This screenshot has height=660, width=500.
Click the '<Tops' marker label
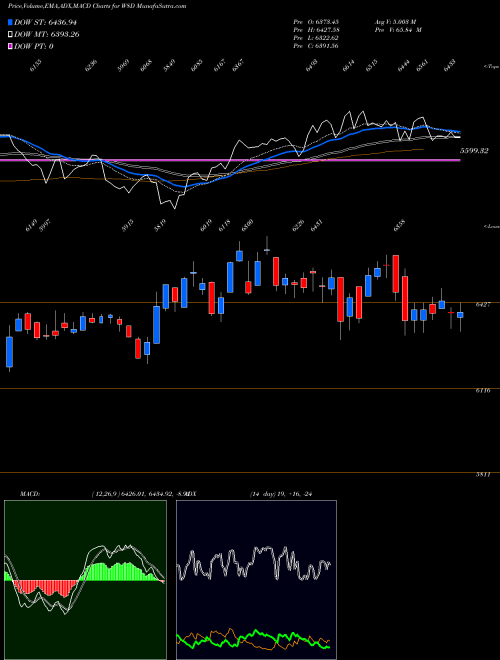coord(491,67)
